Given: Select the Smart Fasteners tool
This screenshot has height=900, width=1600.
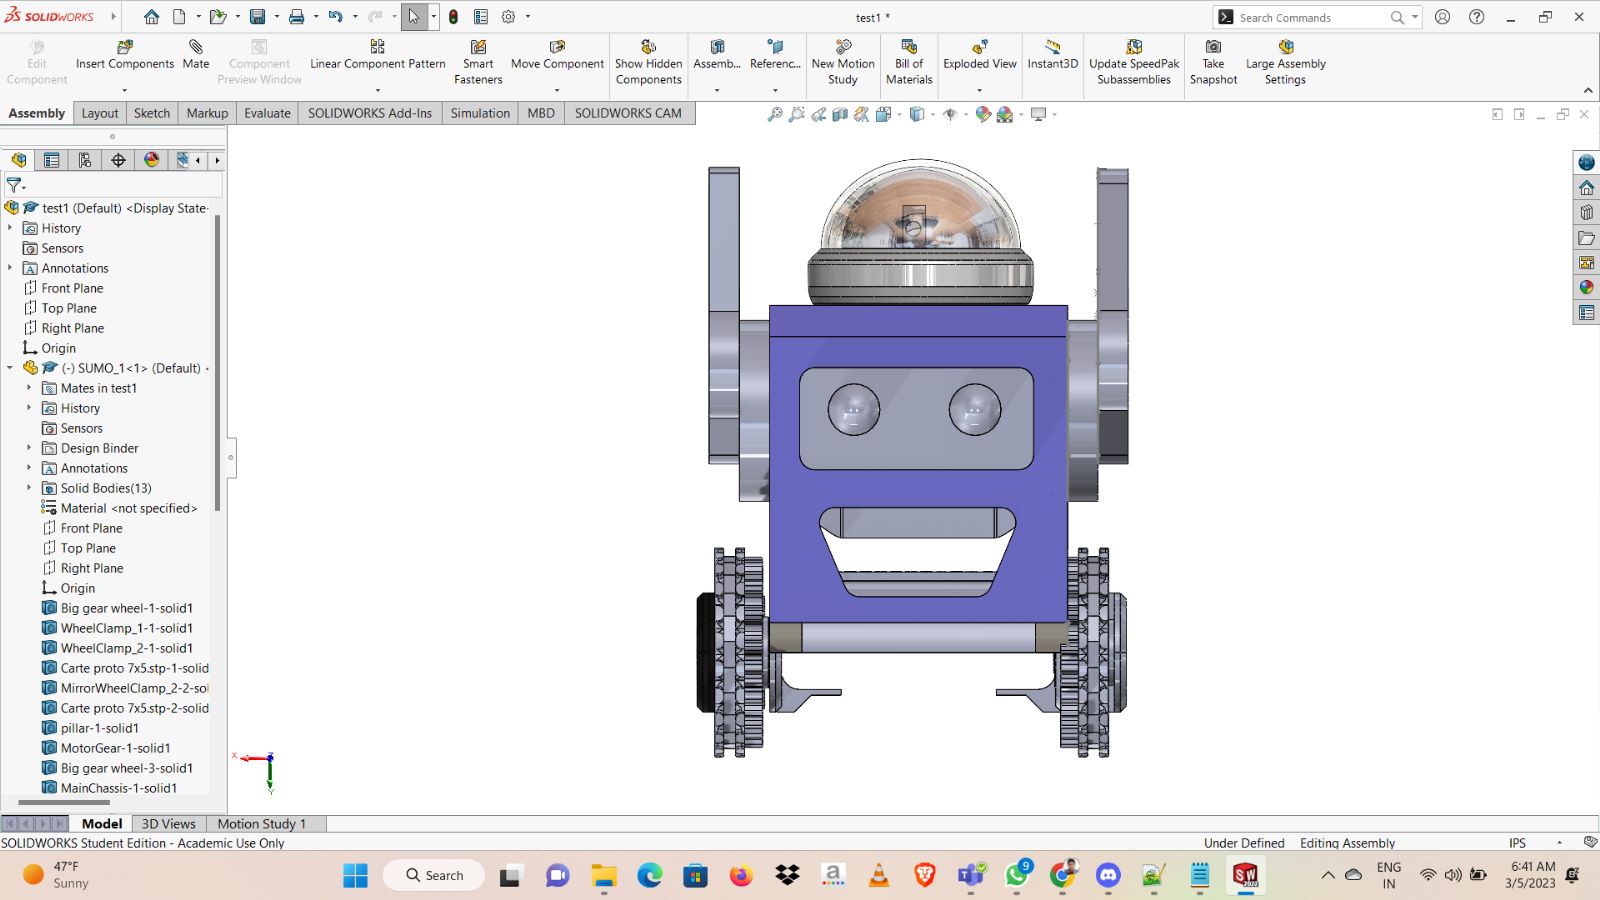Looking at the screenshot, I should pos(478,62).
